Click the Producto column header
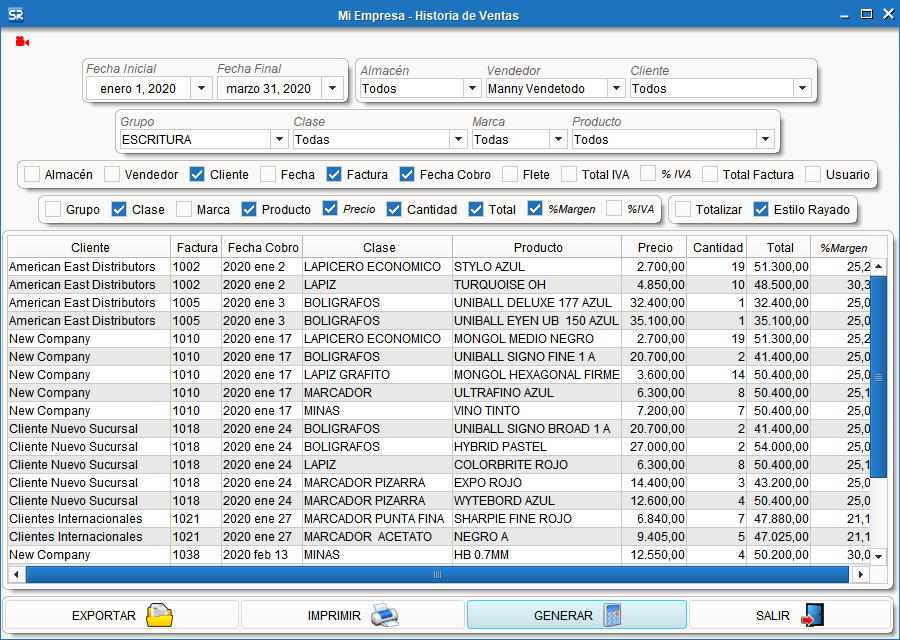900x640 pixels. coord(538,247)
